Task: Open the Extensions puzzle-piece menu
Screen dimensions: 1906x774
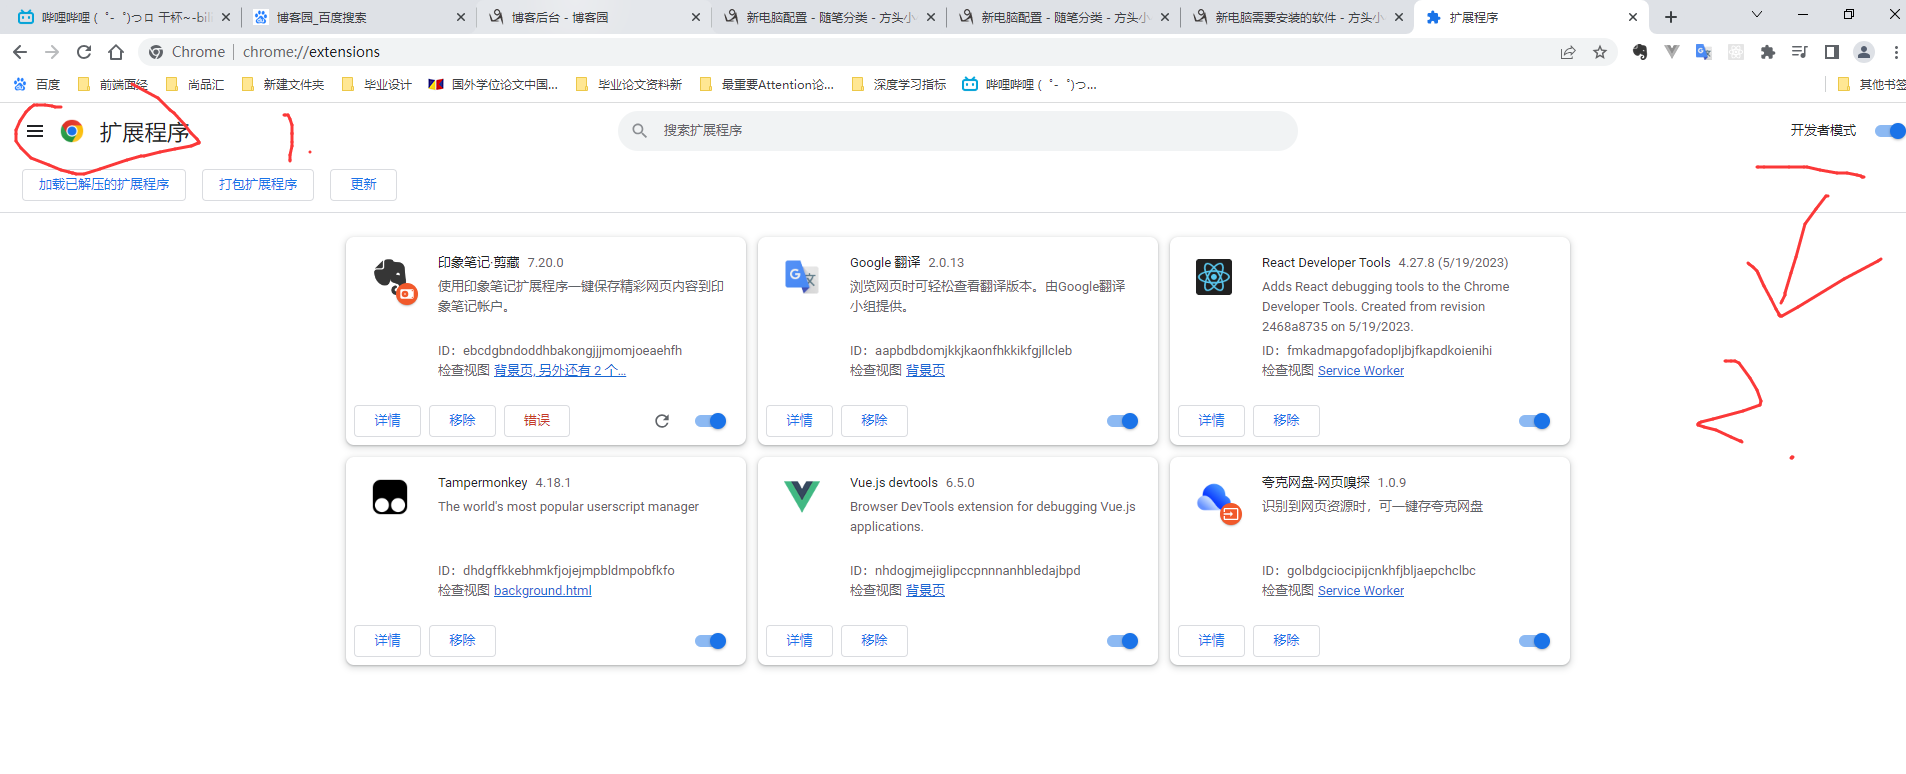Action: tap(1768, 52)
